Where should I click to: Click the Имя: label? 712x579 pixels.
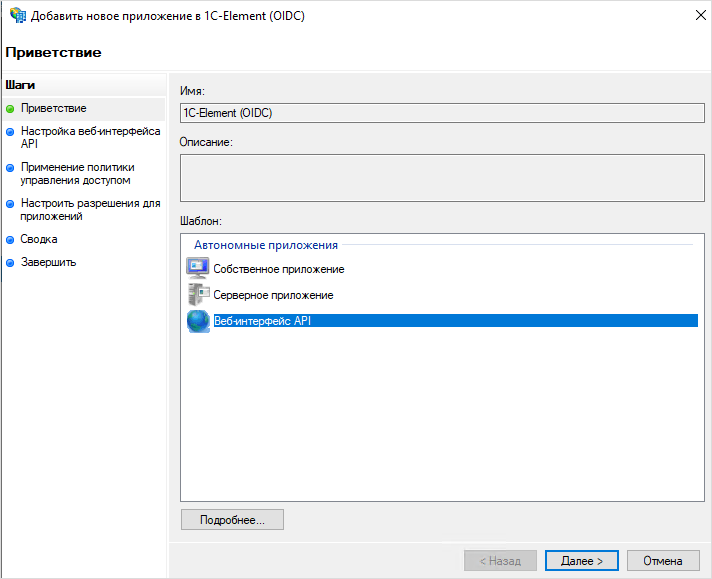(x=193, y=91)
